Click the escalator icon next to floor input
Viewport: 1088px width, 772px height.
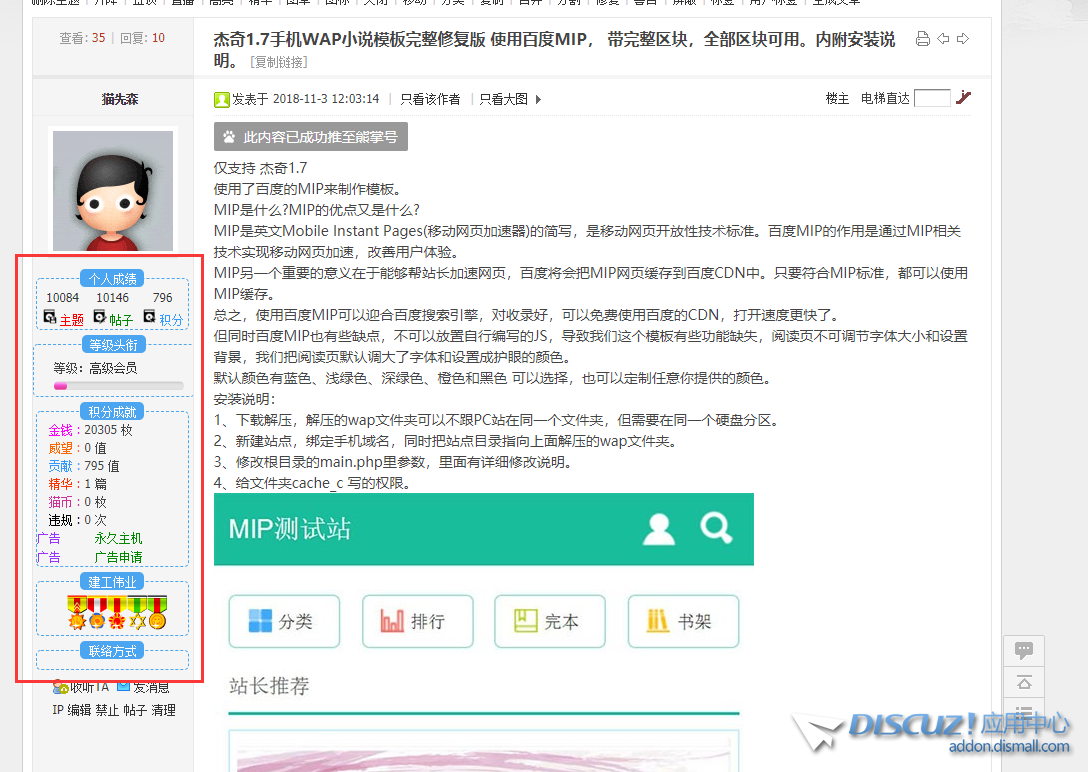click(964, 97)
